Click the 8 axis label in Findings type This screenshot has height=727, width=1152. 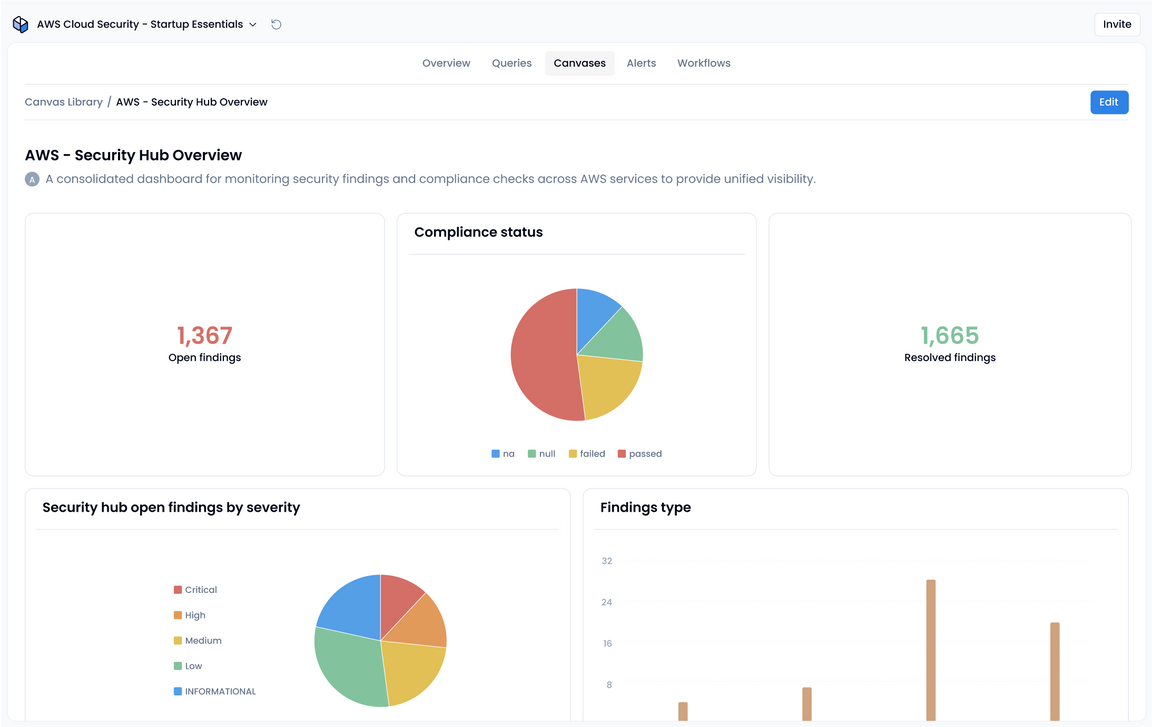click(x=609, y=684)
